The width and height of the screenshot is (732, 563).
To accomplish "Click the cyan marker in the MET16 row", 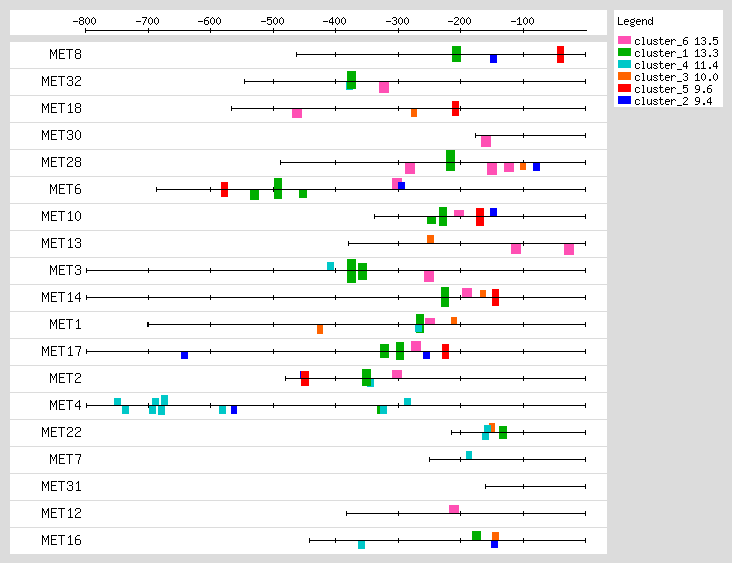I will click(361, 545).
